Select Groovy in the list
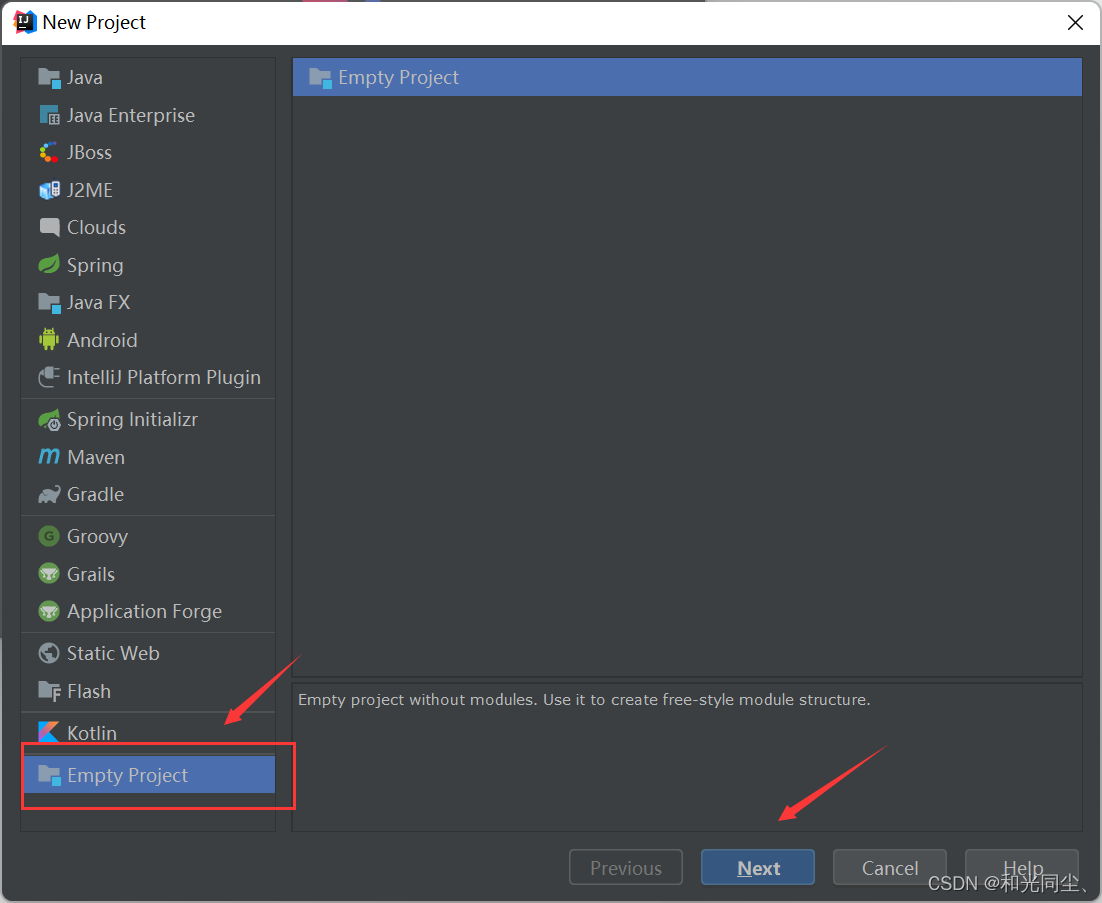 148,536
